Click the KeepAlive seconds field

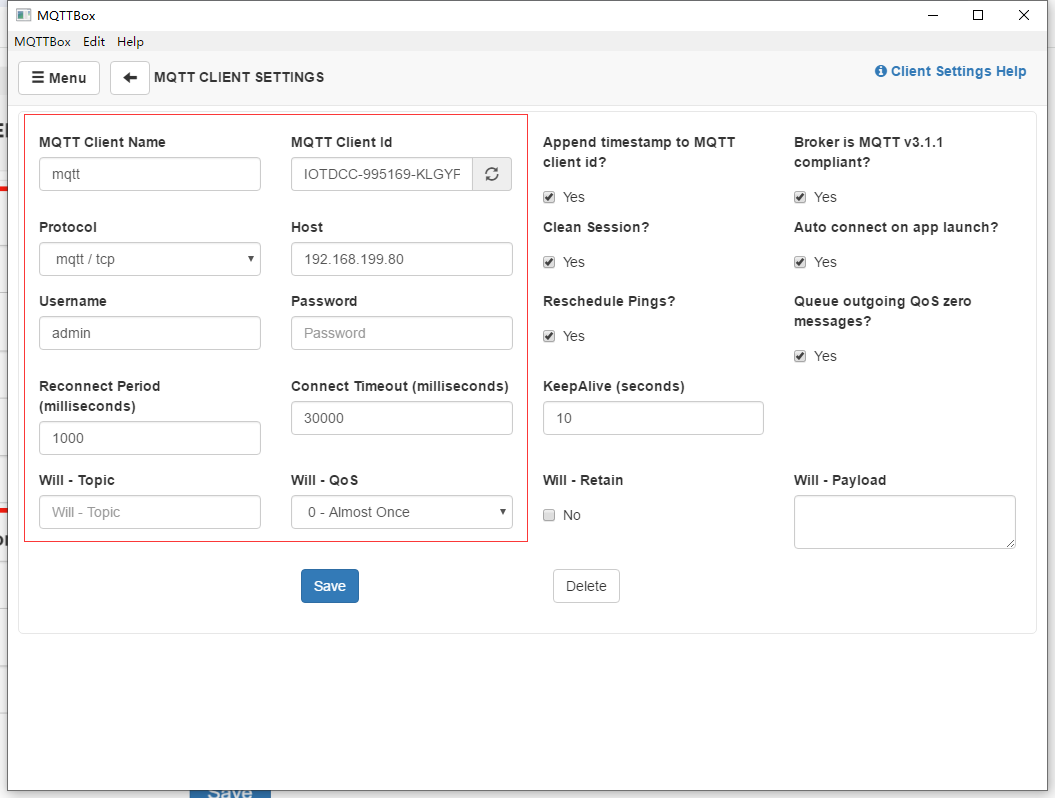point(653,418)
